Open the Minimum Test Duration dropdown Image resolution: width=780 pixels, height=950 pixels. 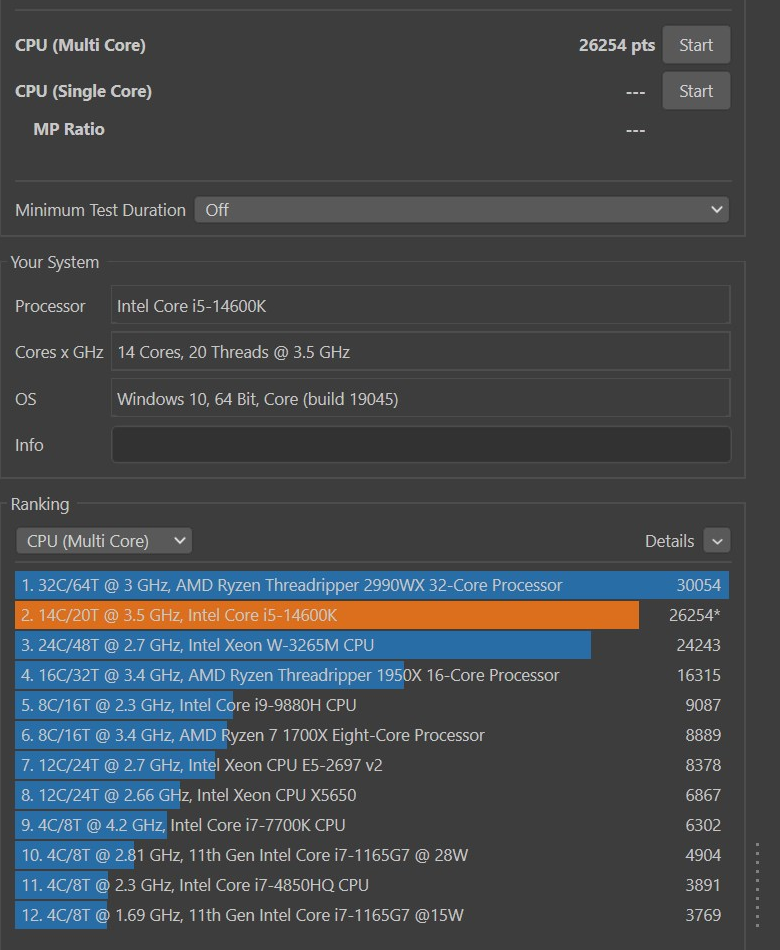tap(462, 210)
